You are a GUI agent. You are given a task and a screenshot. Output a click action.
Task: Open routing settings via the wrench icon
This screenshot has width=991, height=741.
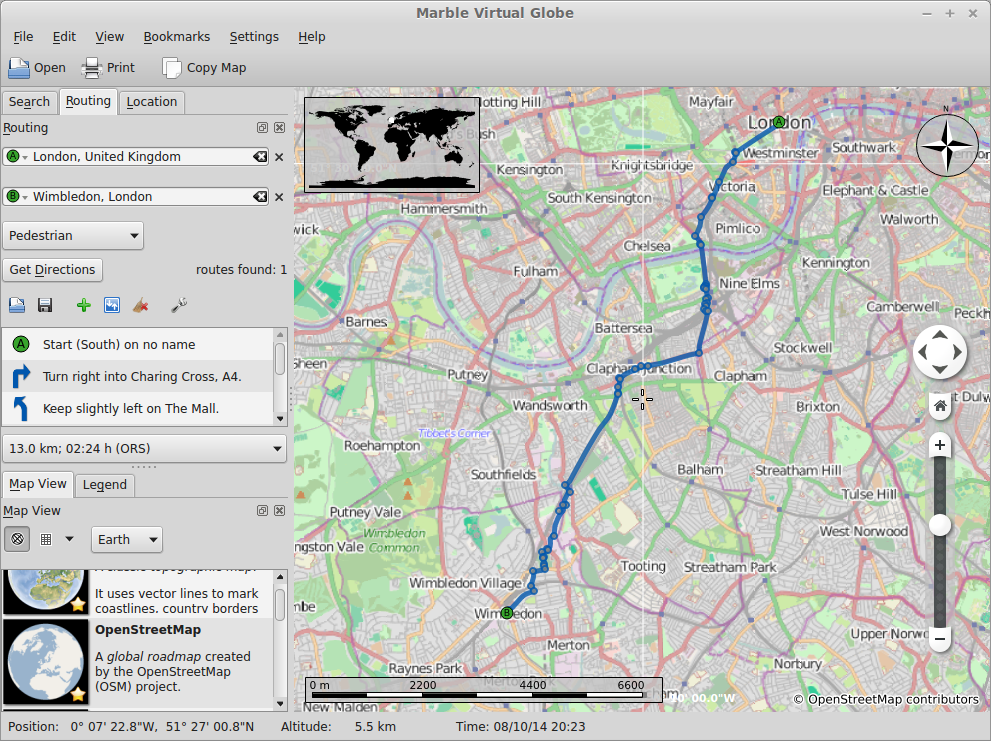pos(179,305)
